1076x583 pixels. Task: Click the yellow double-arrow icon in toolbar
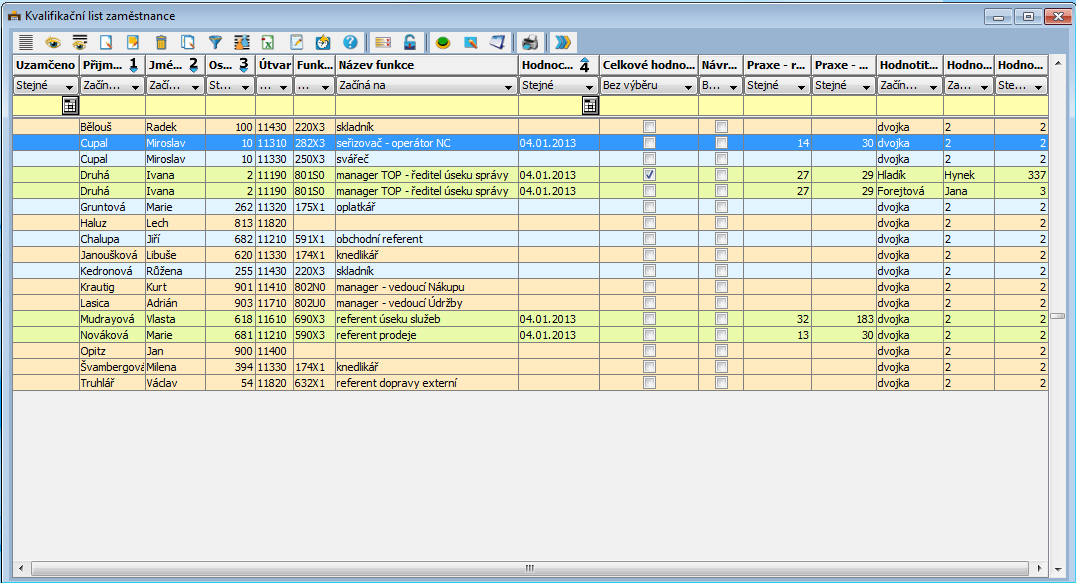point(564,42)
